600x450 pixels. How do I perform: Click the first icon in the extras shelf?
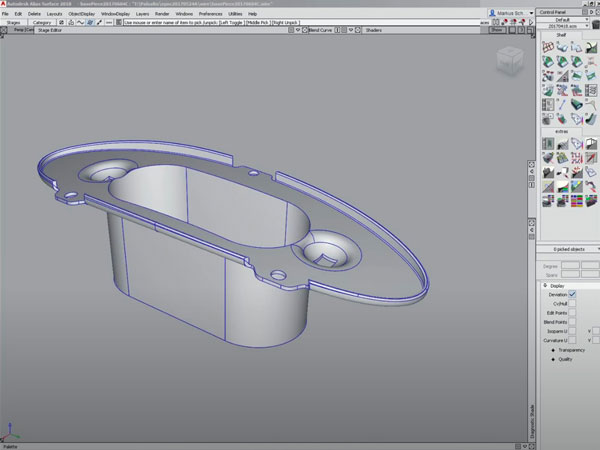coord(548,144)
